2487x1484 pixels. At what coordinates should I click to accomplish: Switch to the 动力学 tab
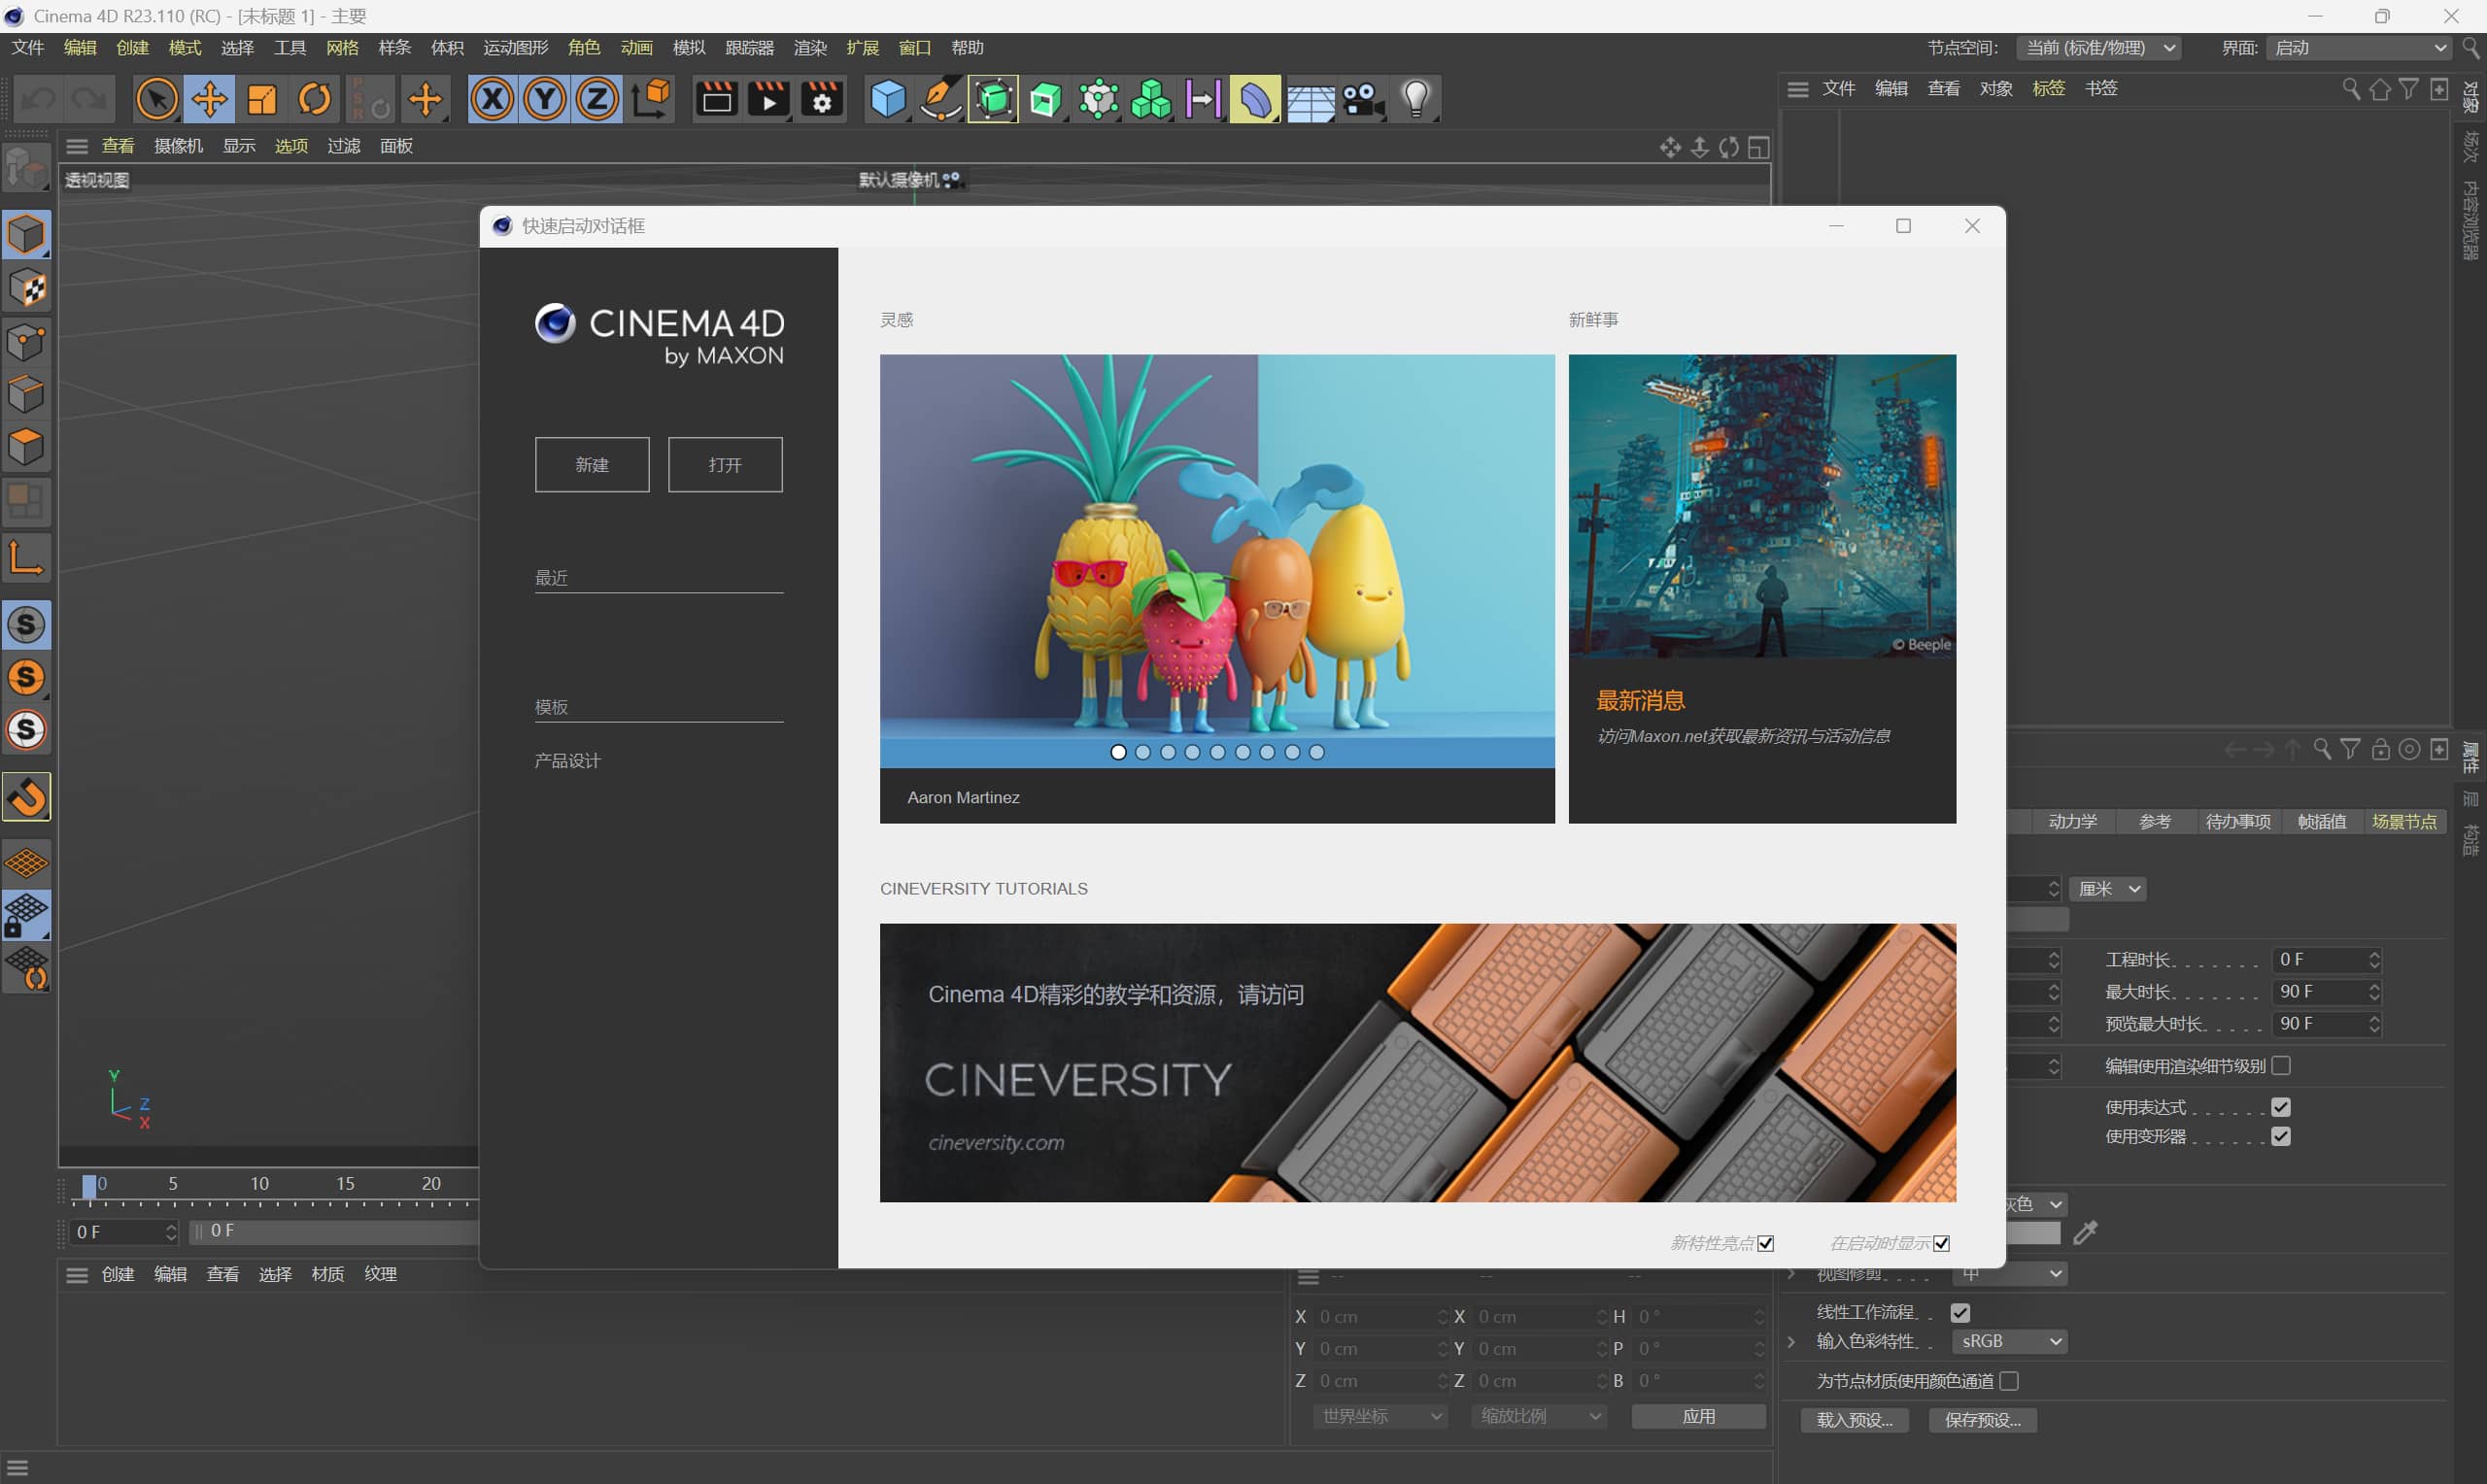coord(2073,821)
